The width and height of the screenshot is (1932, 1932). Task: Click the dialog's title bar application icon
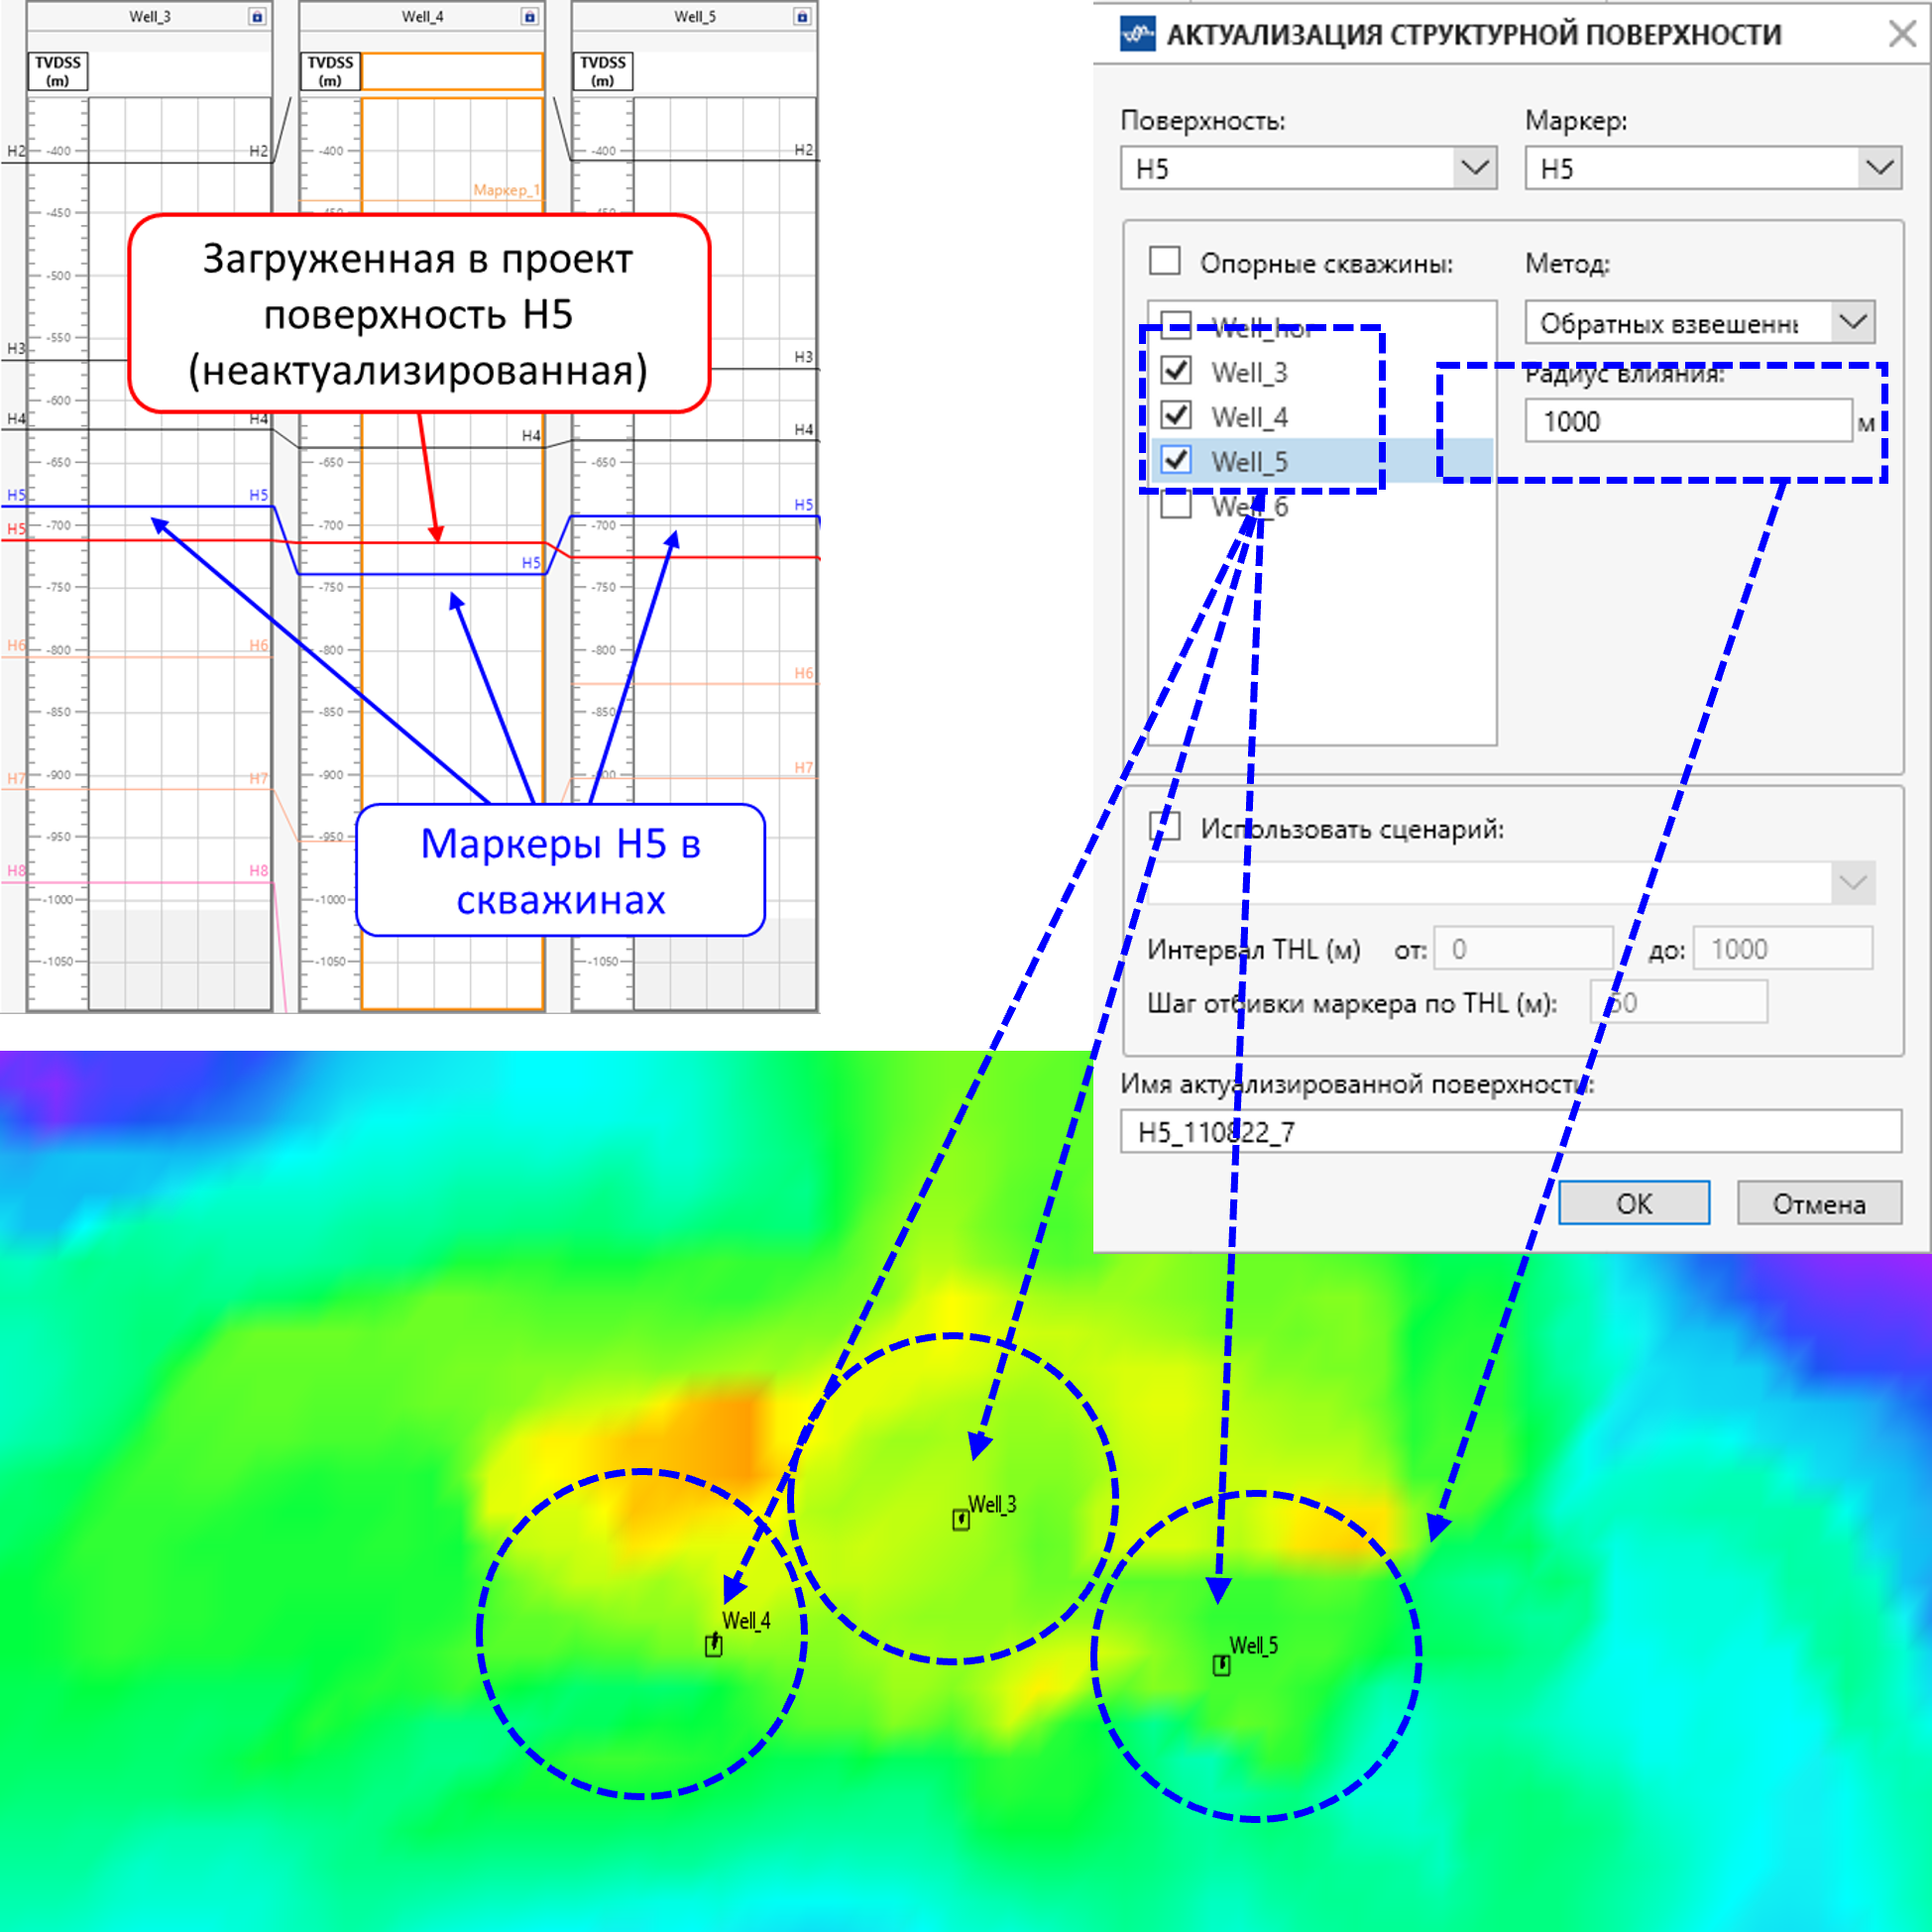tap(1138, 35)
